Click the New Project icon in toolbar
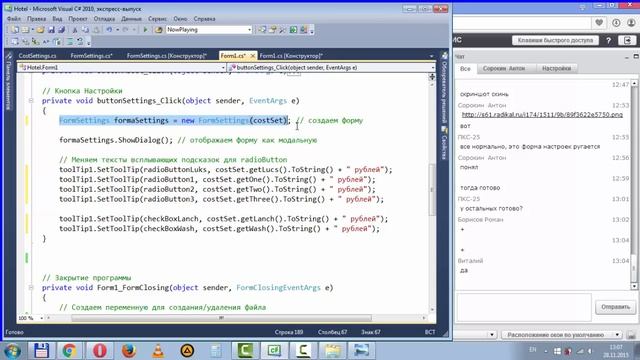This screenshot has height=360, width=640. (x=15, y=30)
